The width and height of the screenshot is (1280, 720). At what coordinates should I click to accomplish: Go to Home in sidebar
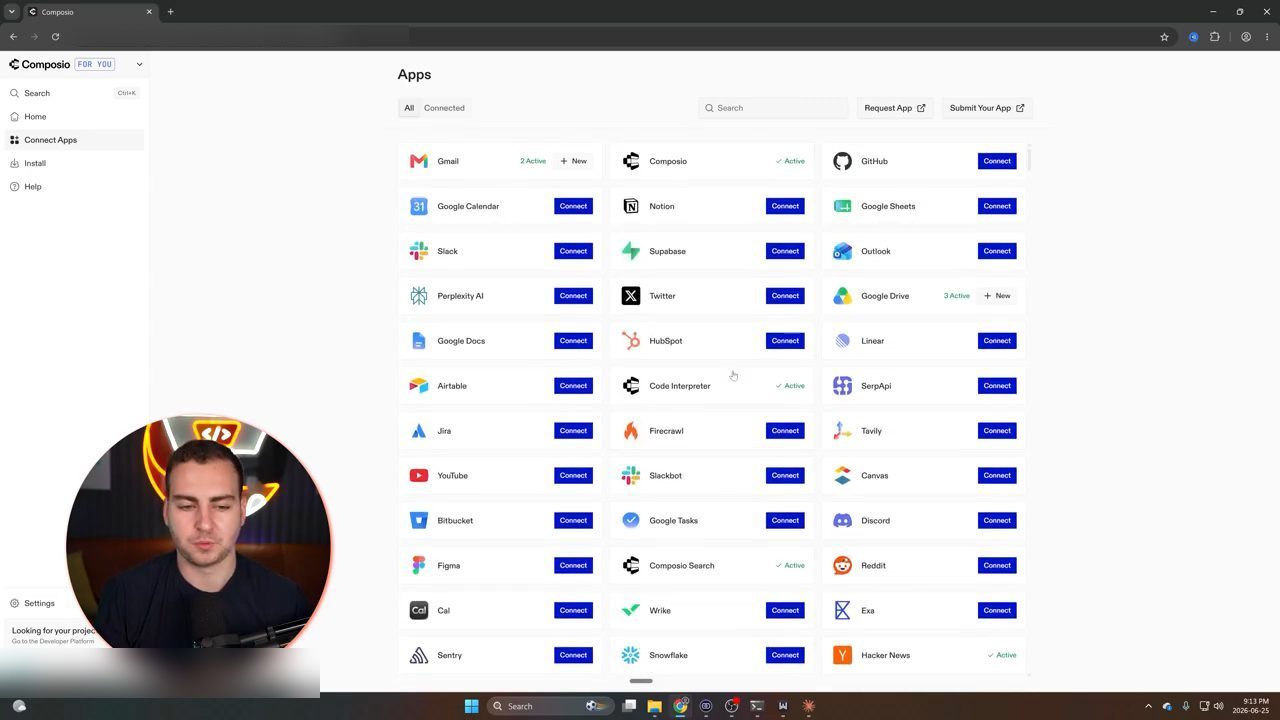point(75,117)
